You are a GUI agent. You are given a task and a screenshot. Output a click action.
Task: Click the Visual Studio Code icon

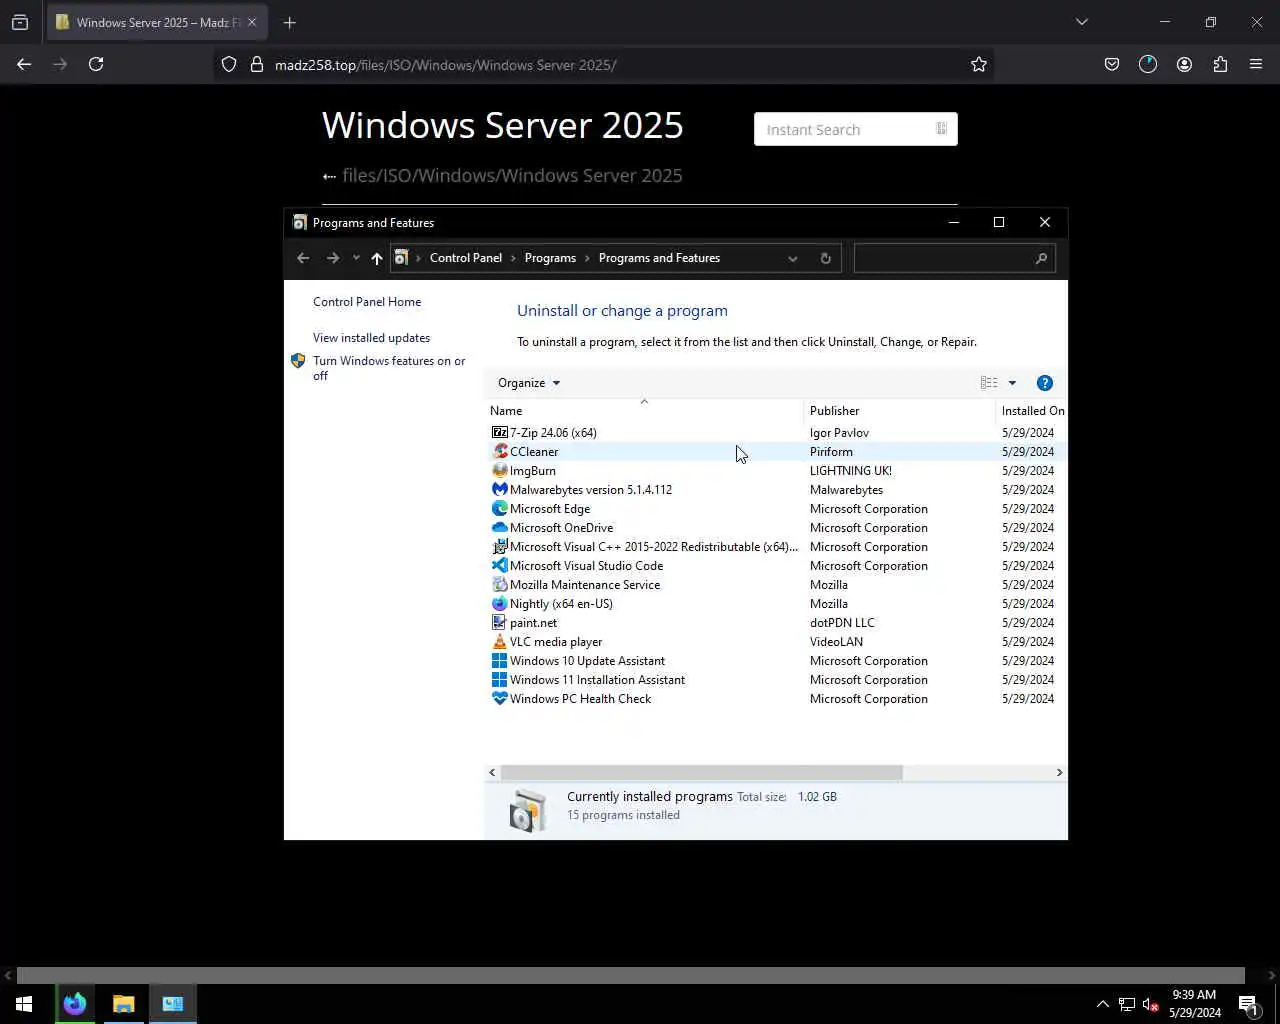click(x=500, y=566)
